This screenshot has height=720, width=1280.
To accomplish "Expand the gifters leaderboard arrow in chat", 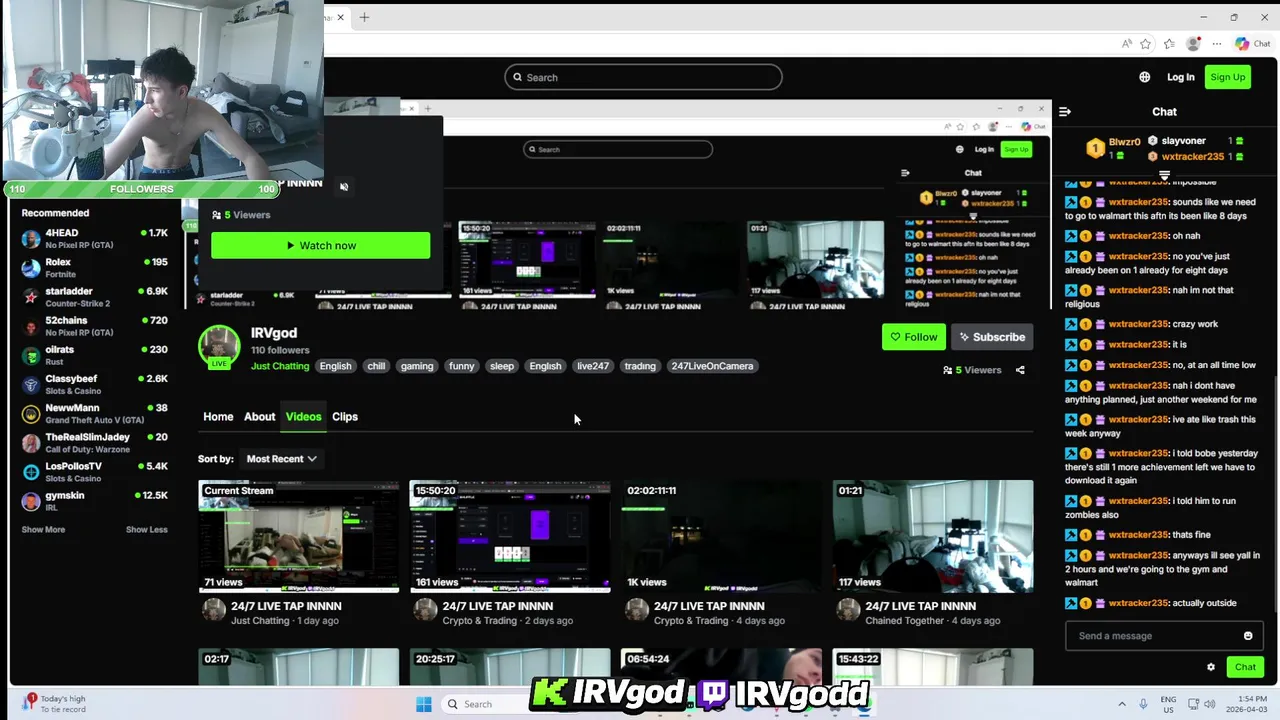I will pyautogui.click(x=1164, y=174).
